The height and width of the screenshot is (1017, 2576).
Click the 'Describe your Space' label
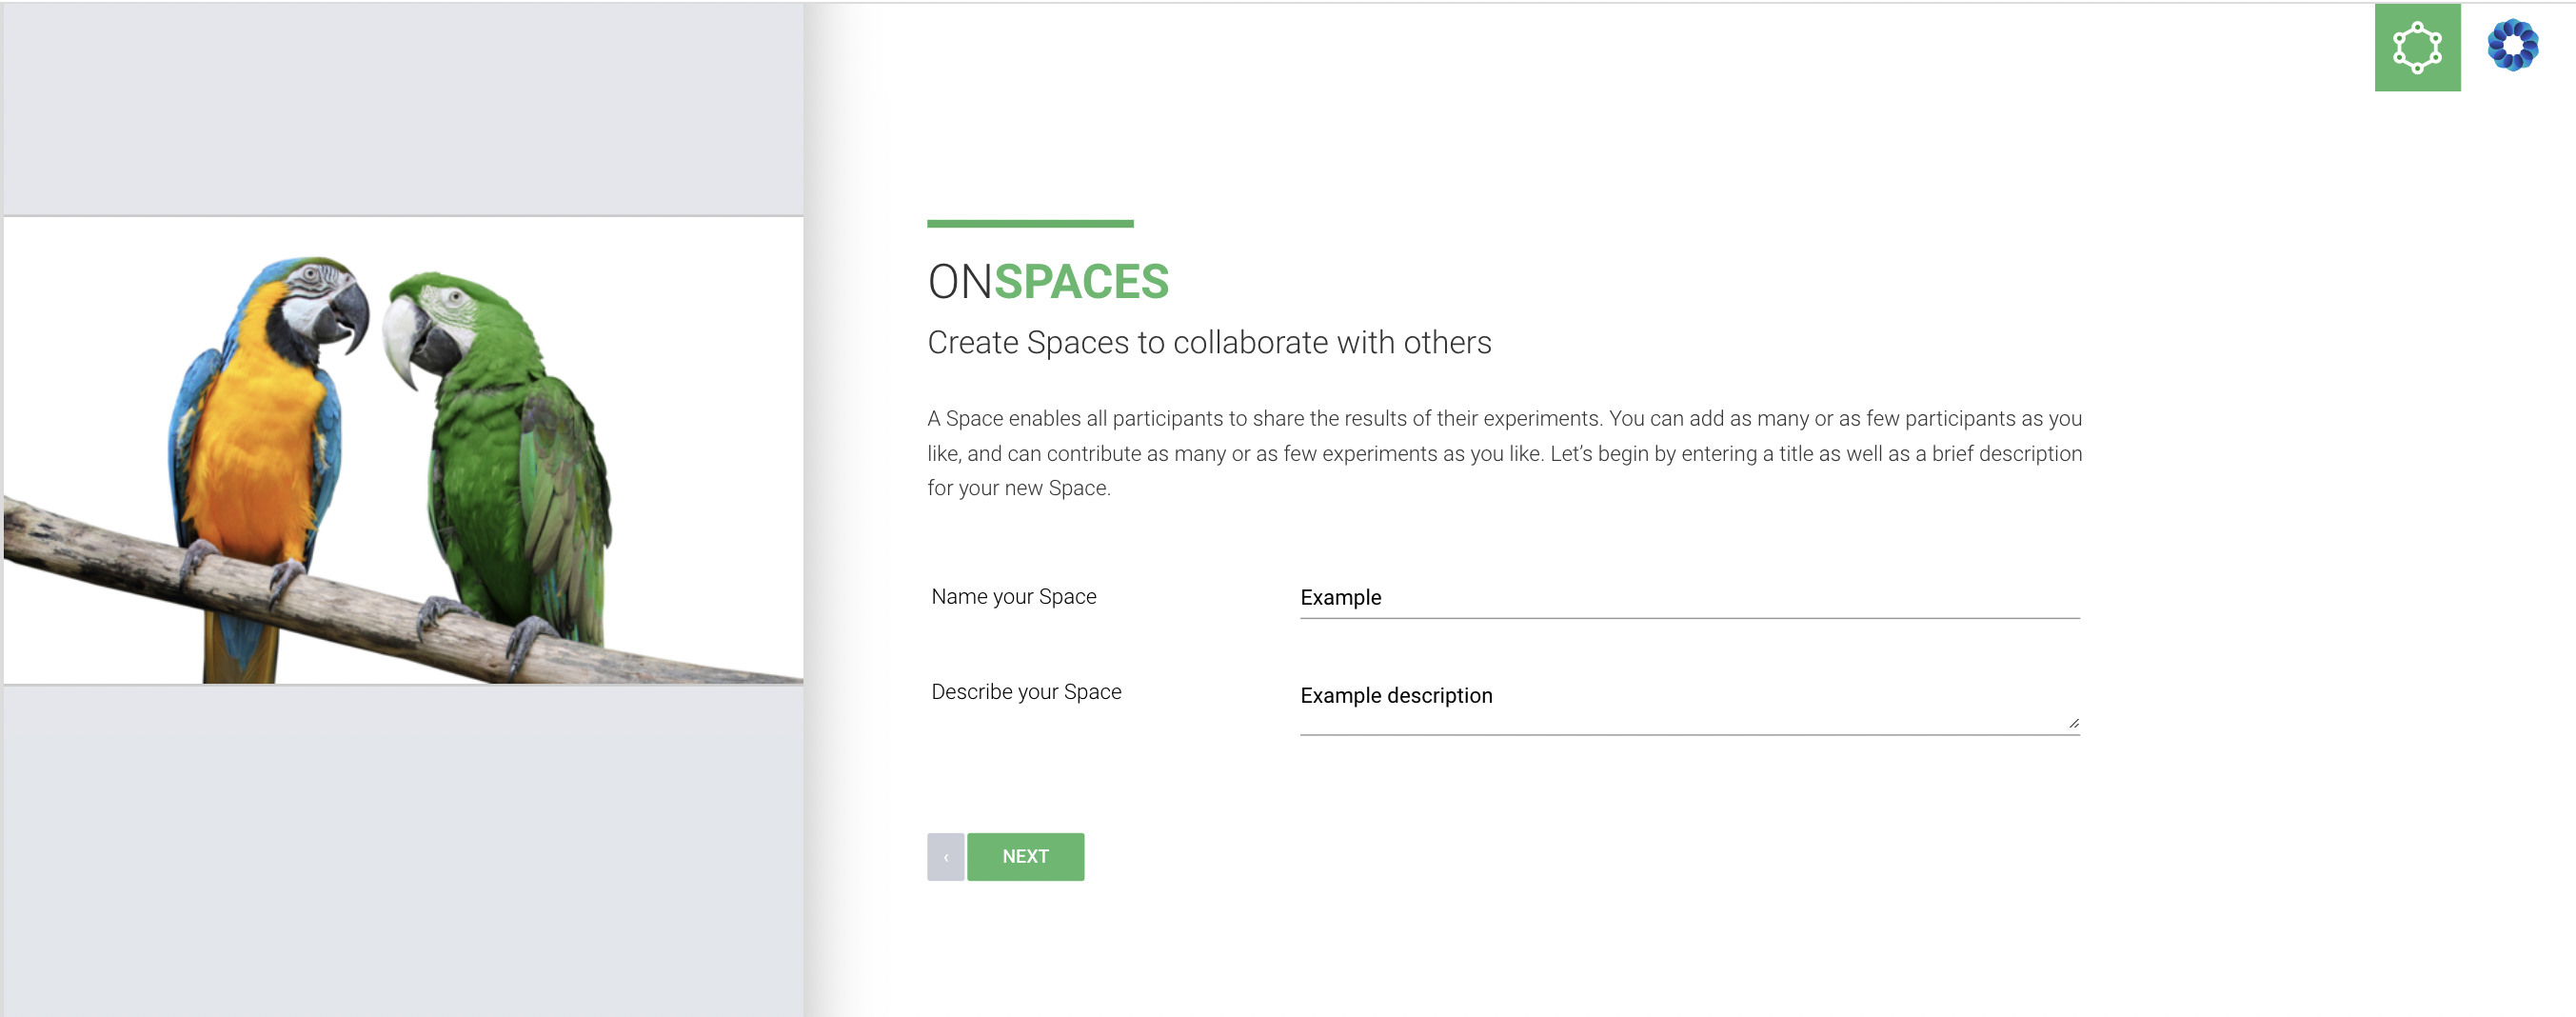coord(1026,692)
